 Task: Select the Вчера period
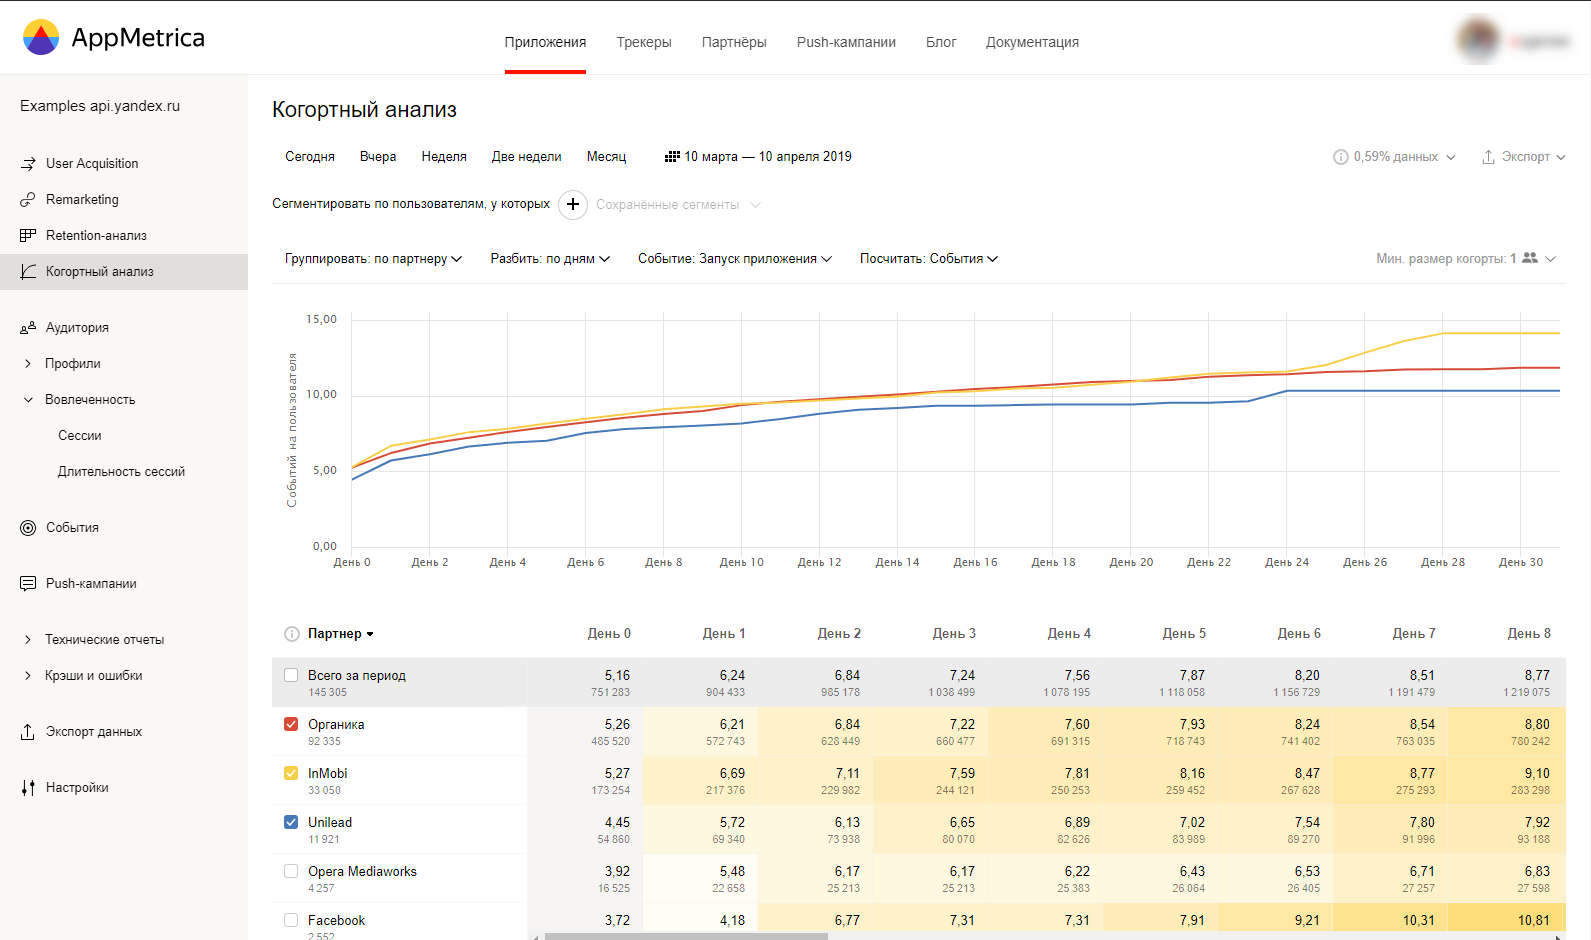tap(378, 157)
